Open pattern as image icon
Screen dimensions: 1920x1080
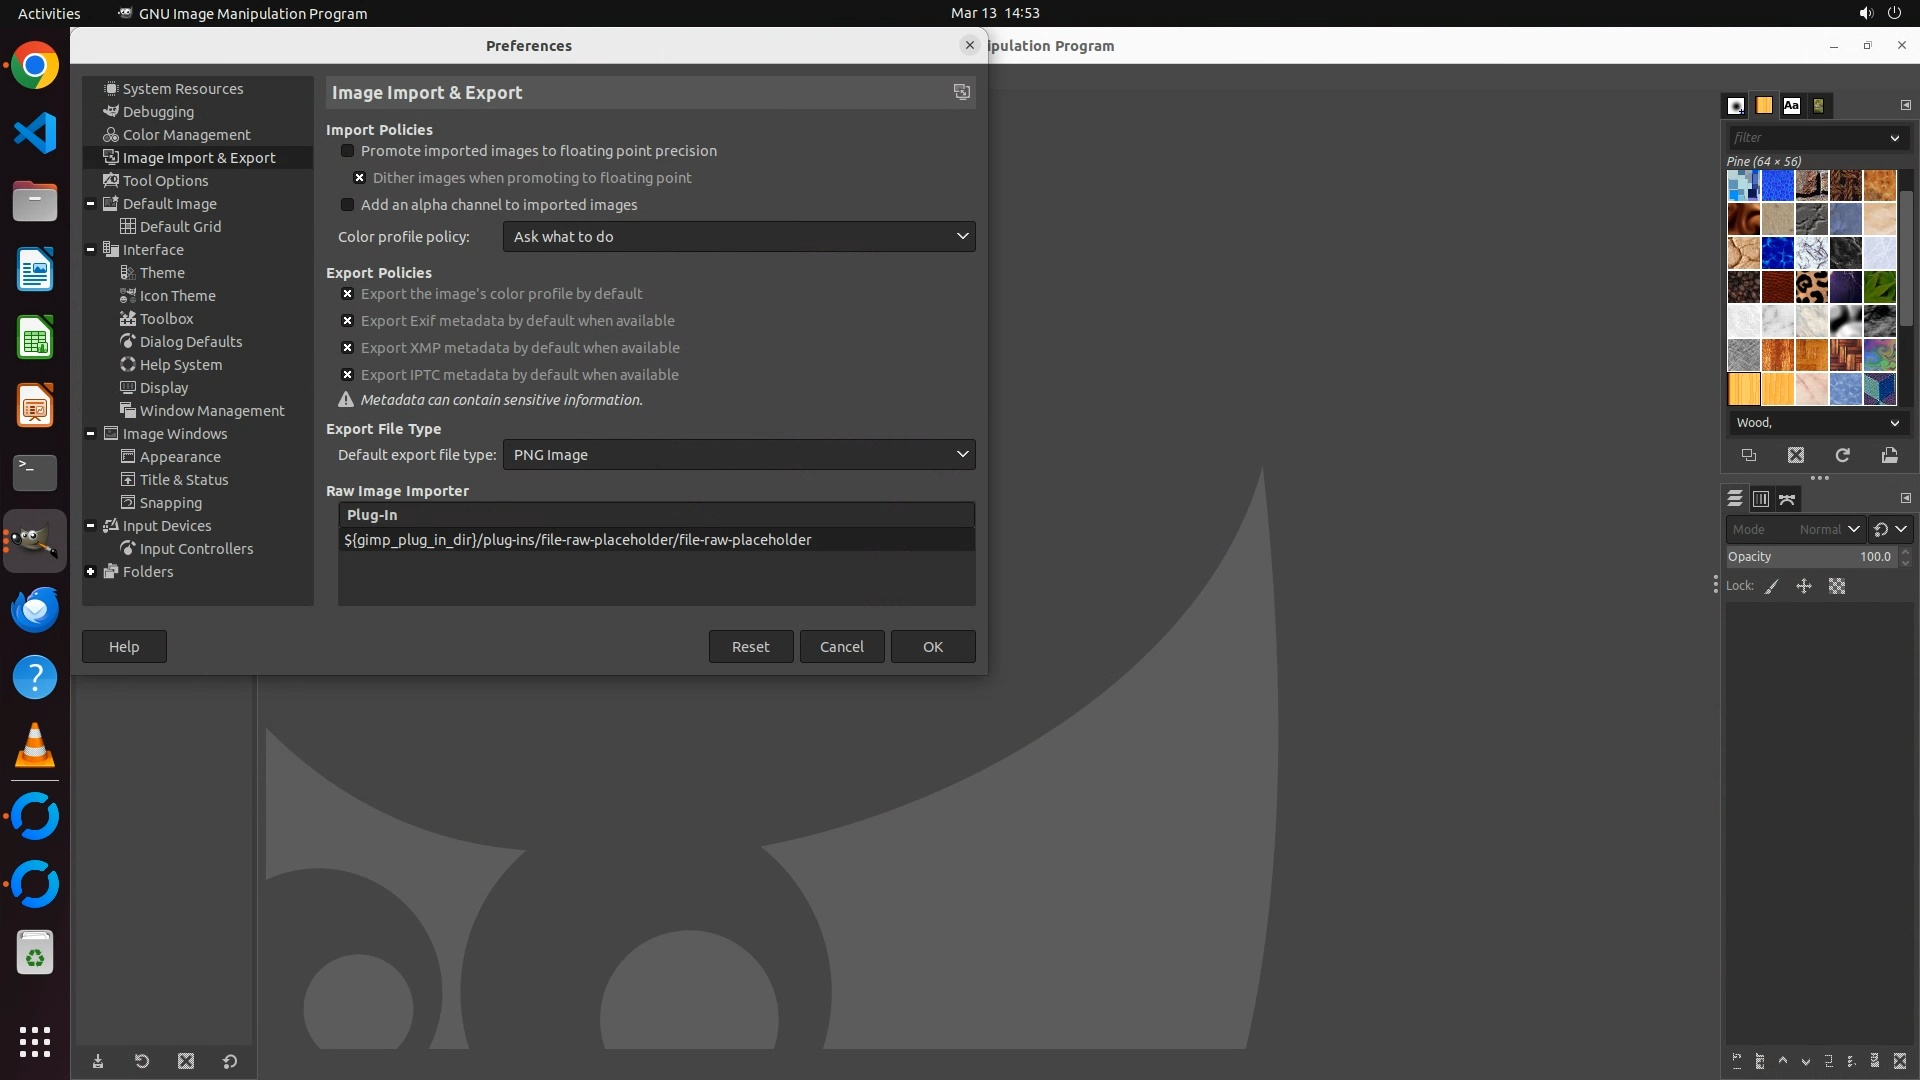pos(1889,455)
